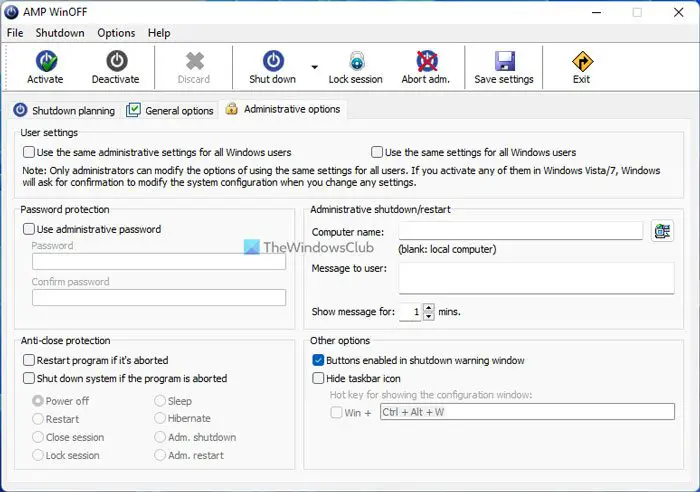700x492 pixels.
Task: Select the Administrative options tab
Action: (283, 109)
